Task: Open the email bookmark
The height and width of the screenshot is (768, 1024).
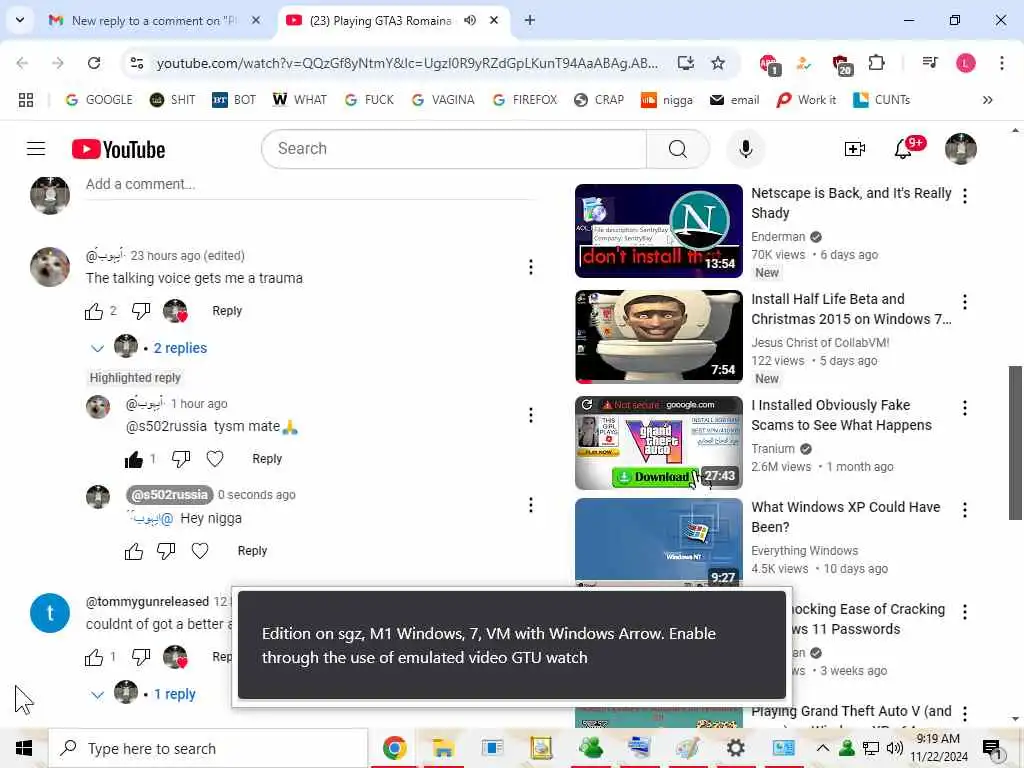Action: pyautogui.click(x=735, y=100)
